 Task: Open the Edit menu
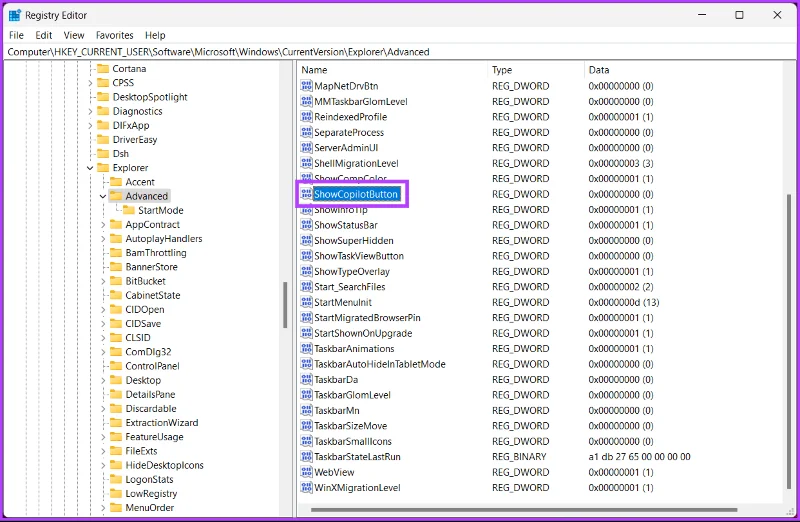[43, 35]
